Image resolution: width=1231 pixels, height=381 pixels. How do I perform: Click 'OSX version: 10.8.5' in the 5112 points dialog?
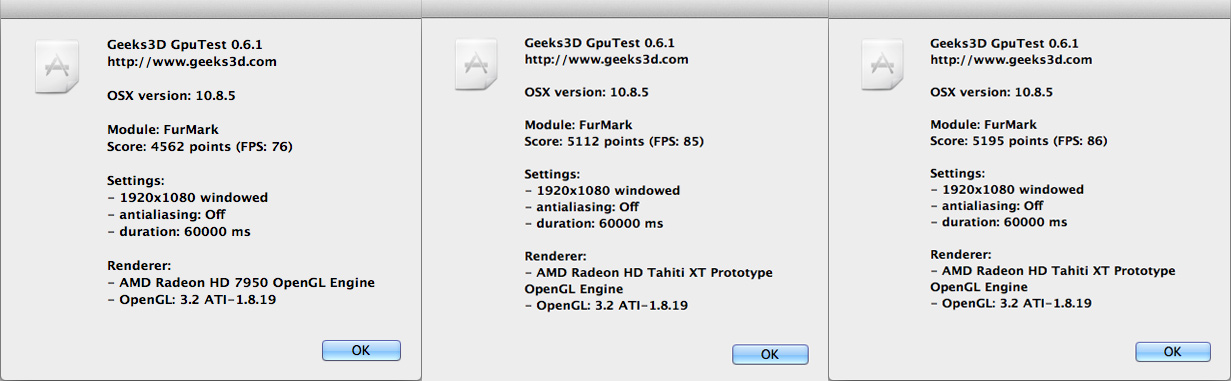click(587, 92)
